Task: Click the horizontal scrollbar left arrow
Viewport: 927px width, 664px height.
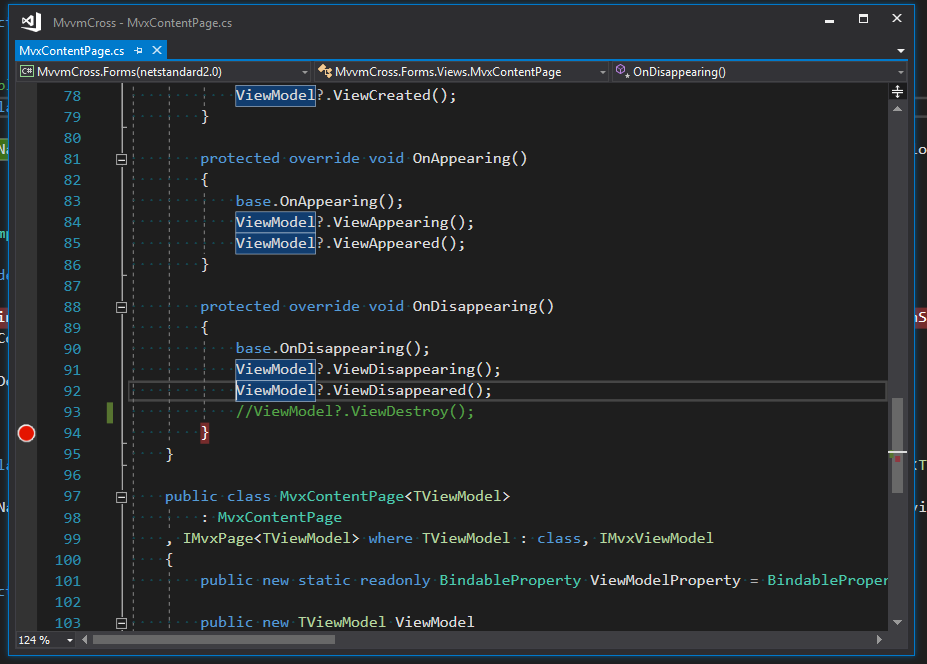Action: (x=85, y=639)
